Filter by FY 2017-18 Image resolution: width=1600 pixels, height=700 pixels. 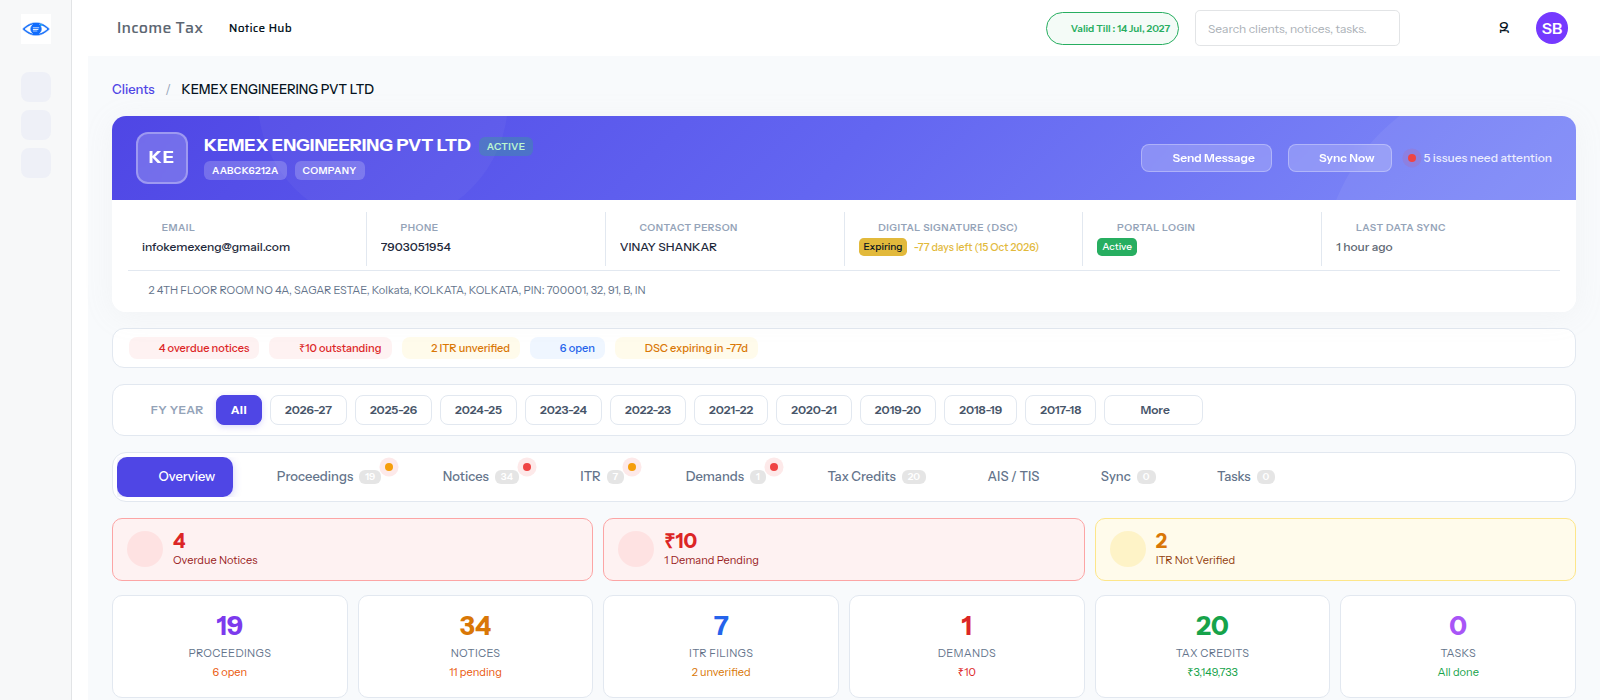click(x=1060, y=410)
